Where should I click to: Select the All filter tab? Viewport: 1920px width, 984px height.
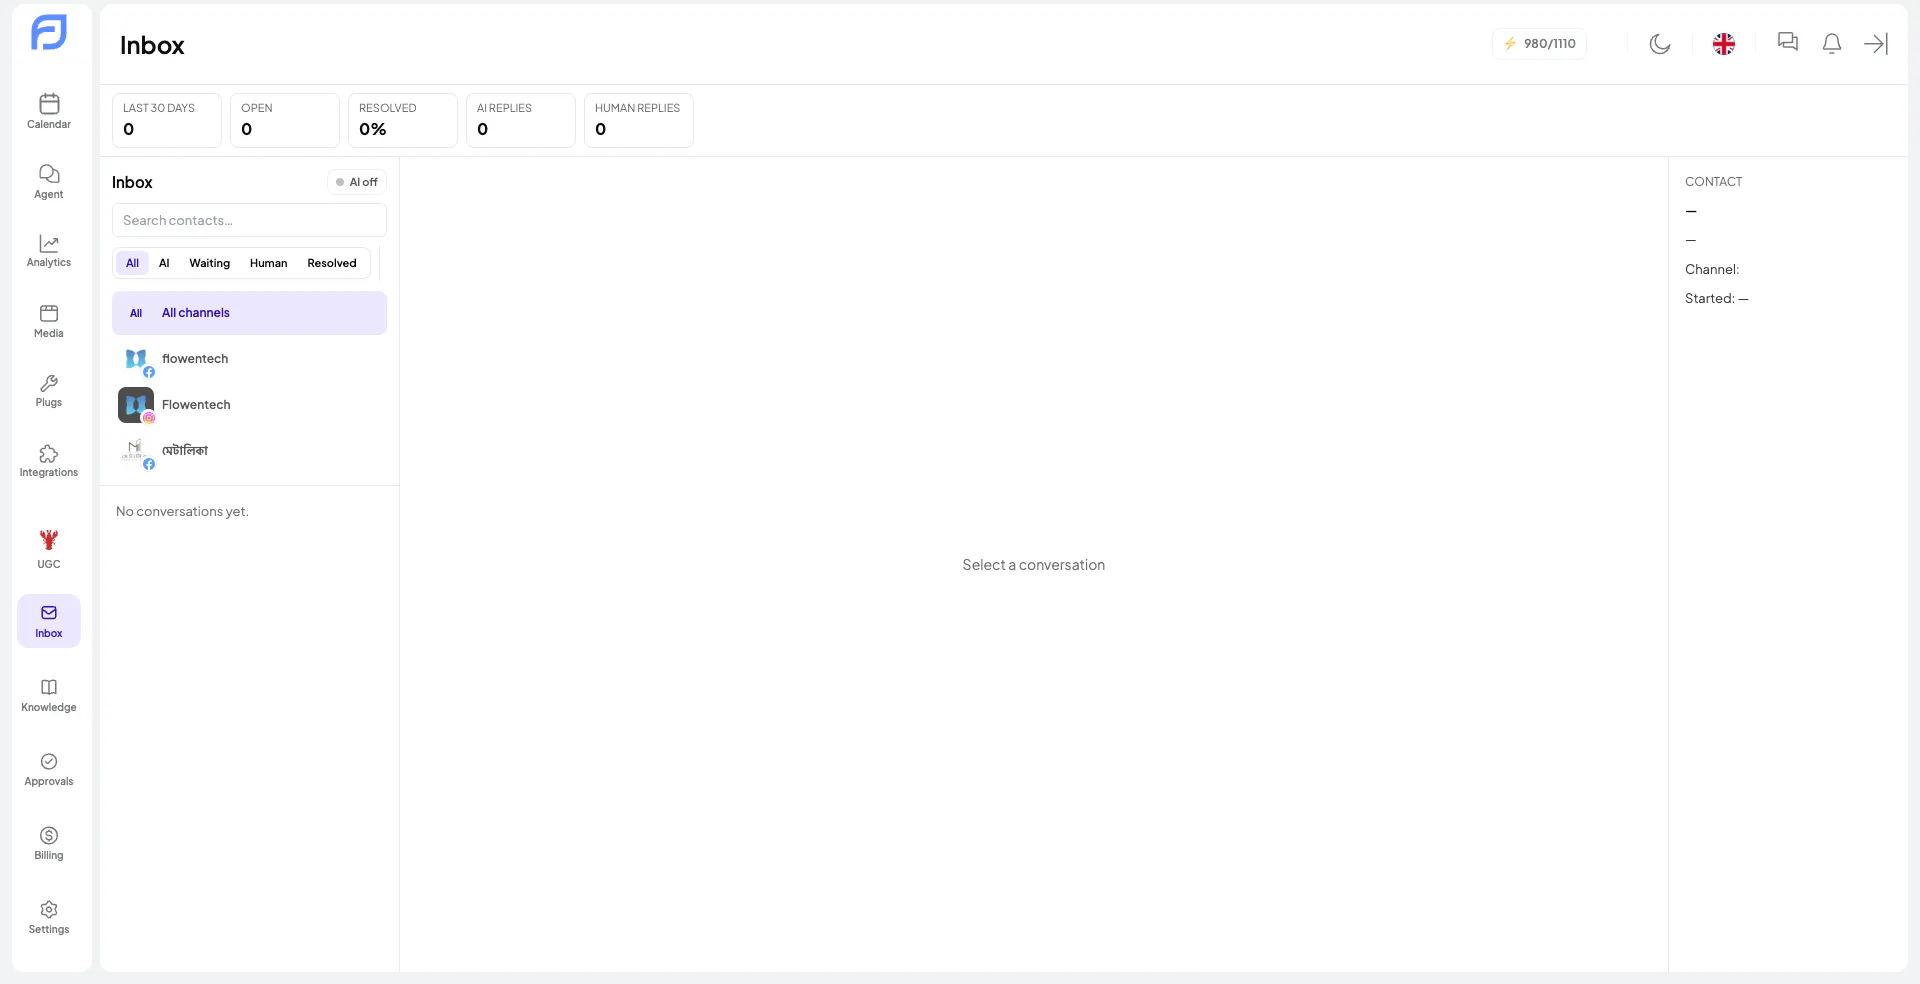point(132,263)
